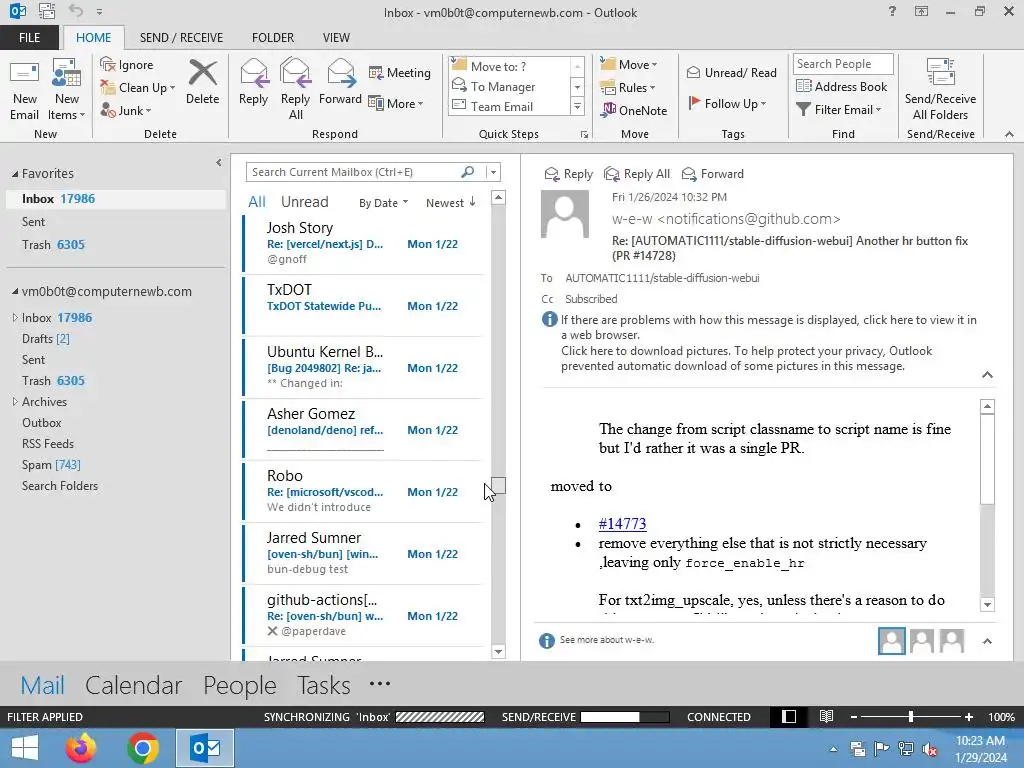Open the Drafts folder
Viewport: 1024px width, 768px height.
(46, 338)
